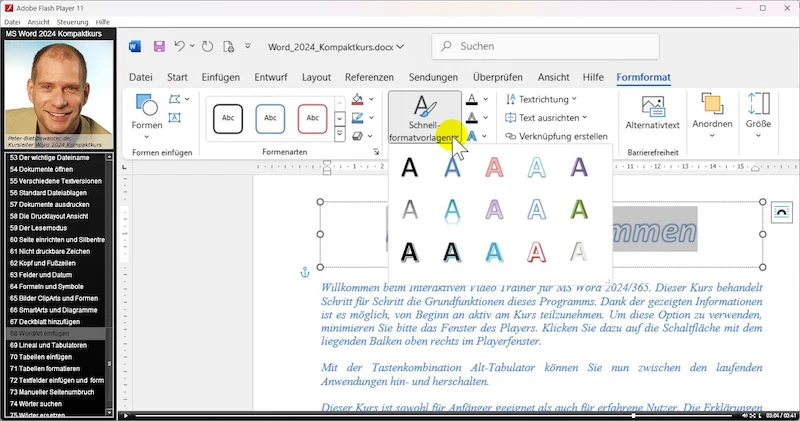Click the text outline A icon
Screen dimensions: 800x421
point(472,118)
